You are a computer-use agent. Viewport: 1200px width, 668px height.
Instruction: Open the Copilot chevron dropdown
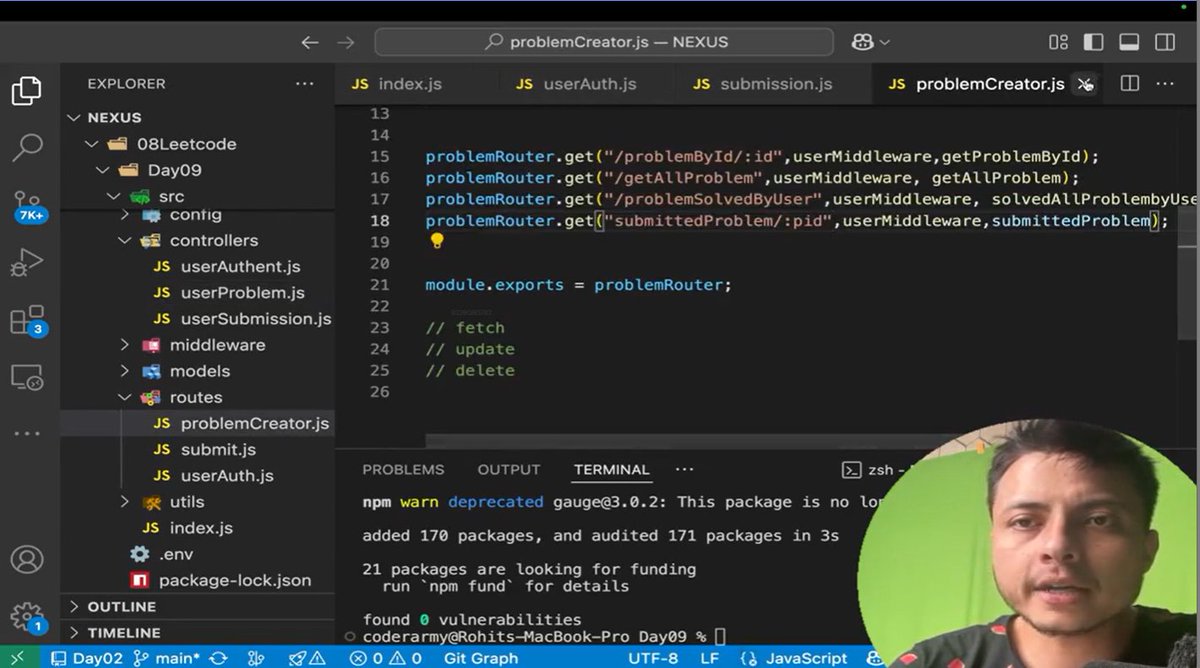[x=884, y=42]
